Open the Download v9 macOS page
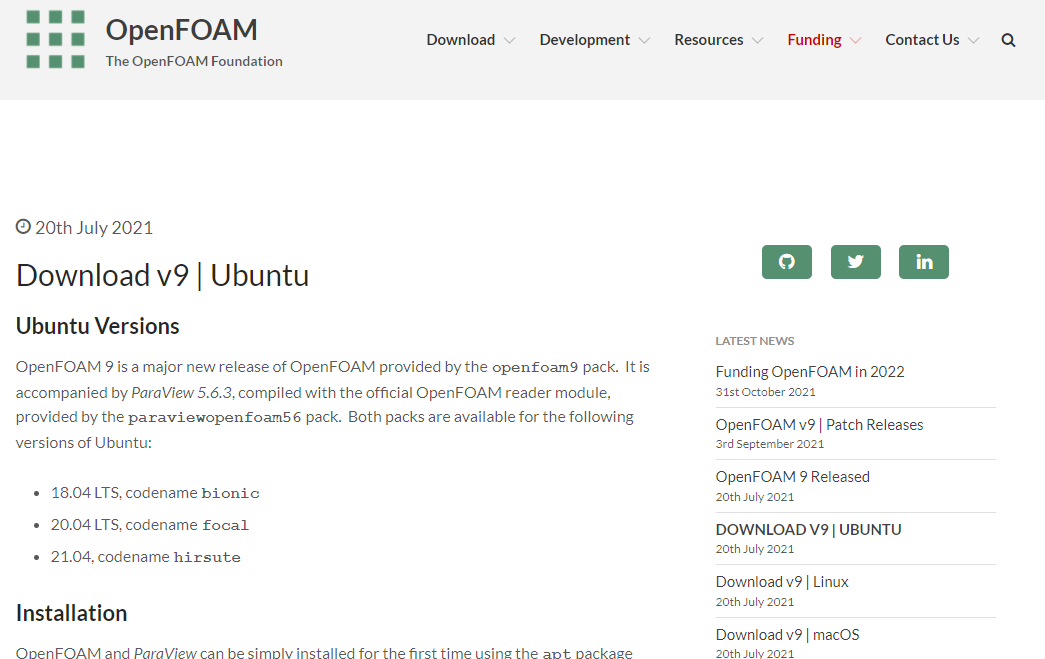1045x659 pixels. point(787,634)
